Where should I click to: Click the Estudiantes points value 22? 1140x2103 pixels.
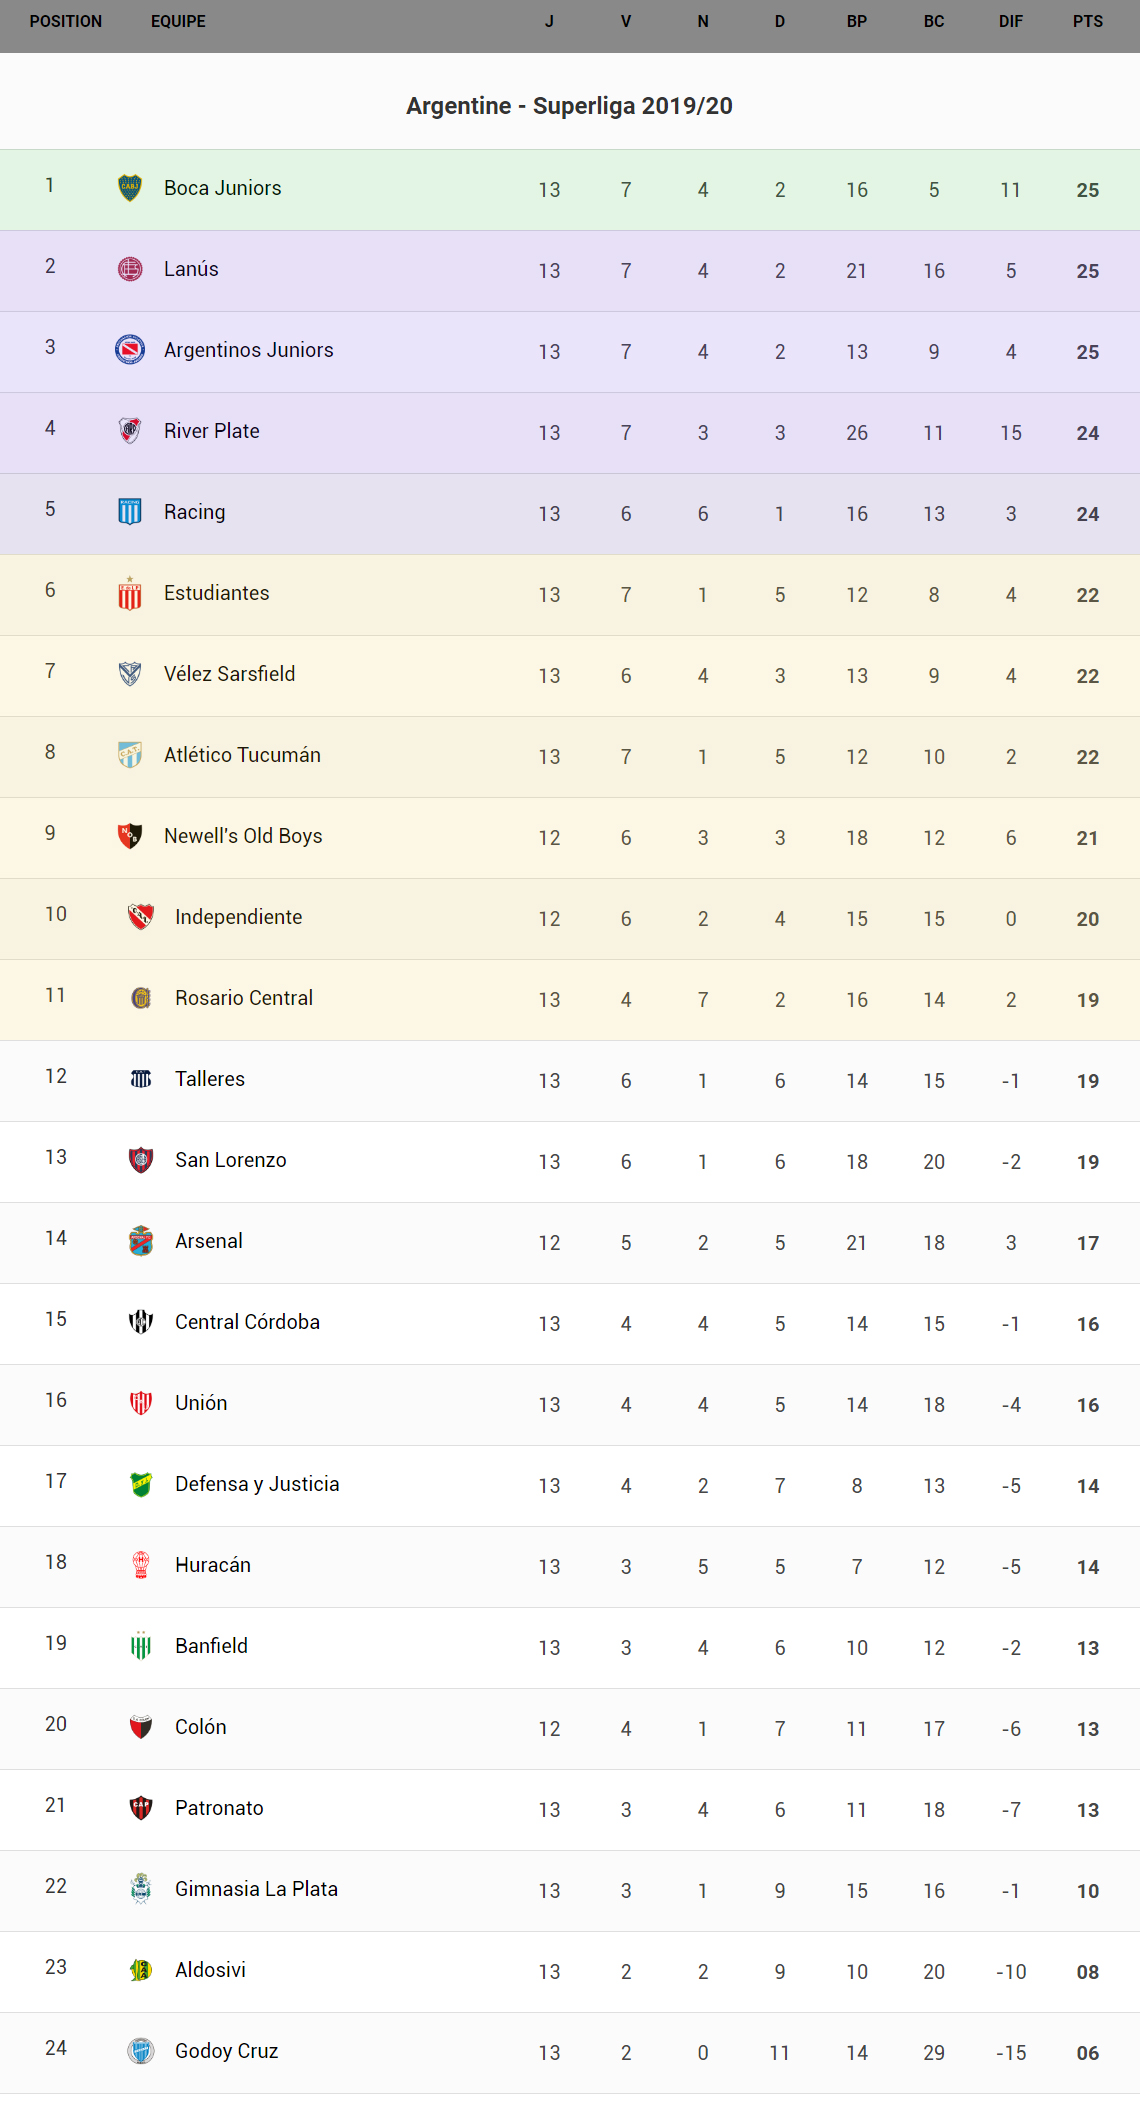(x=1088, y=595)
